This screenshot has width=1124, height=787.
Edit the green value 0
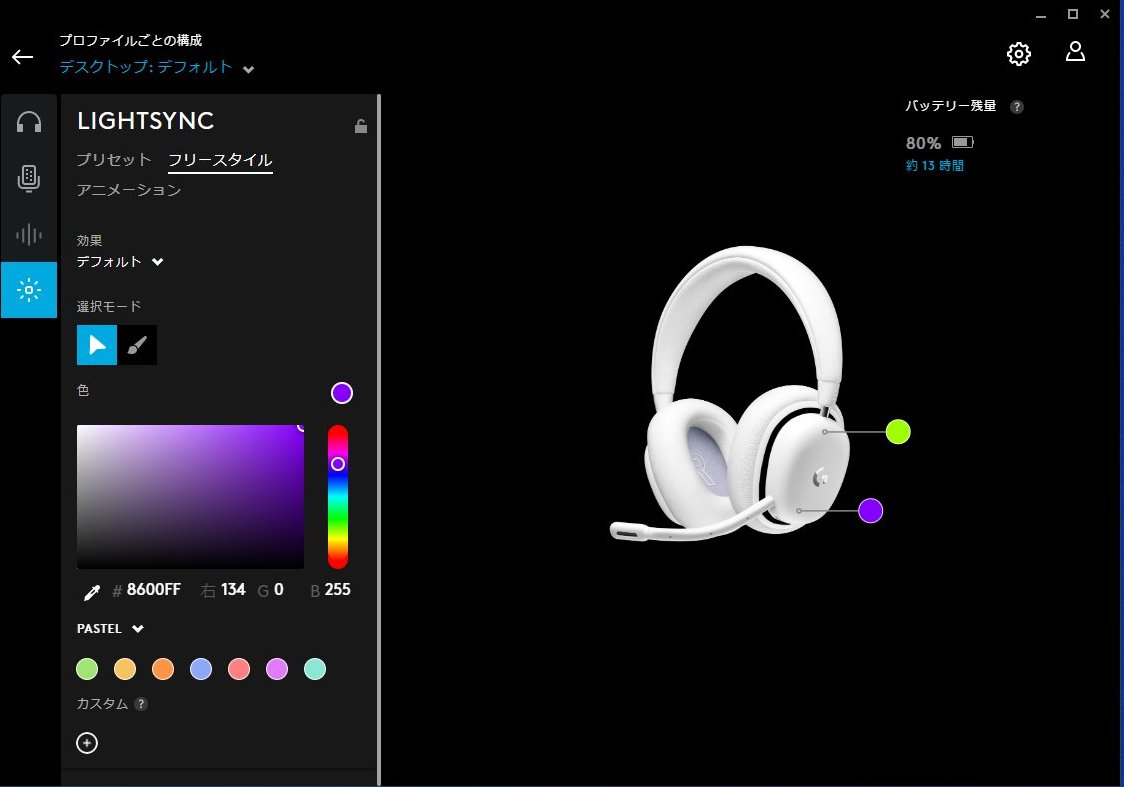279,589
